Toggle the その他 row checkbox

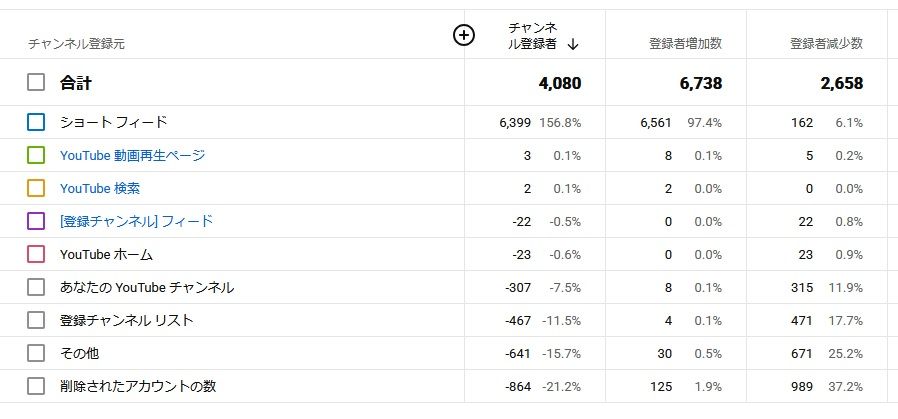pos(36,353)
